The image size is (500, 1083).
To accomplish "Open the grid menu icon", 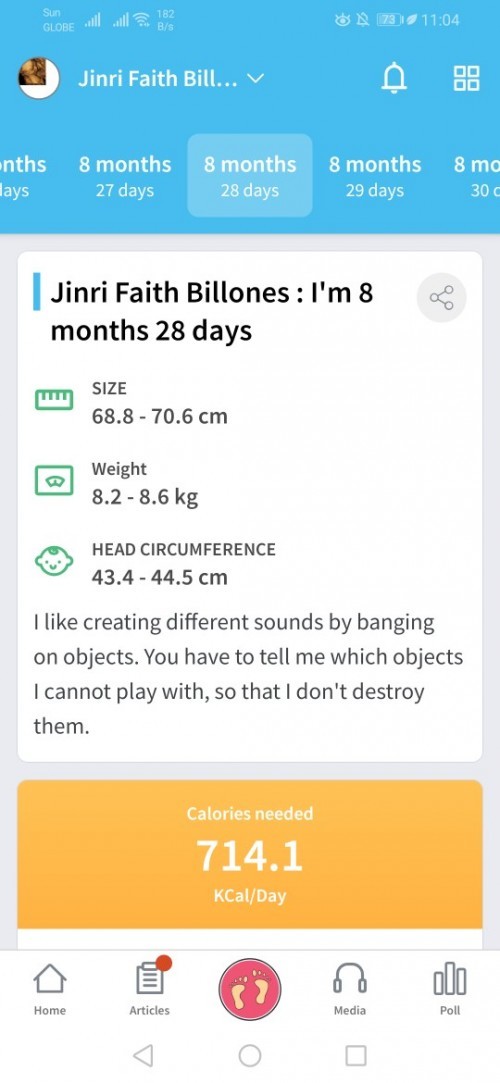I will (466, 79).
